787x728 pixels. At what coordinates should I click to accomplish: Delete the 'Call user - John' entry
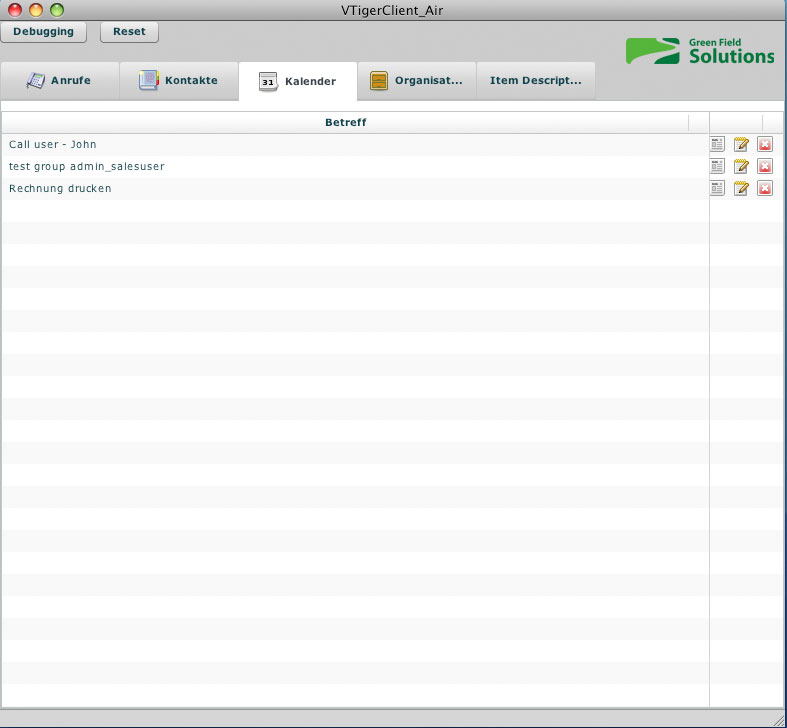click(x=765, y=145)
